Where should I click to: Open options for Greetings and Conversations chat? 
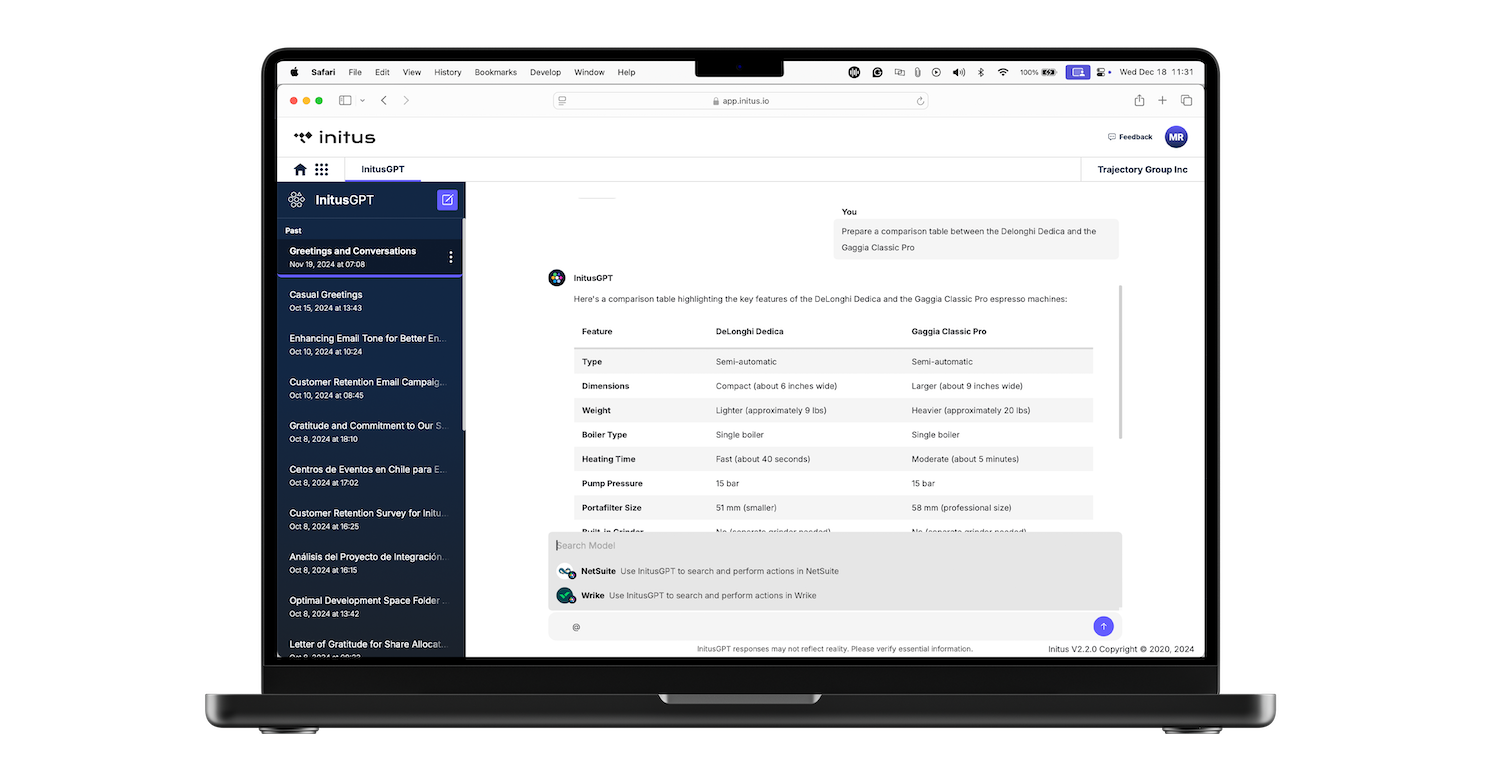coord(451,257)
